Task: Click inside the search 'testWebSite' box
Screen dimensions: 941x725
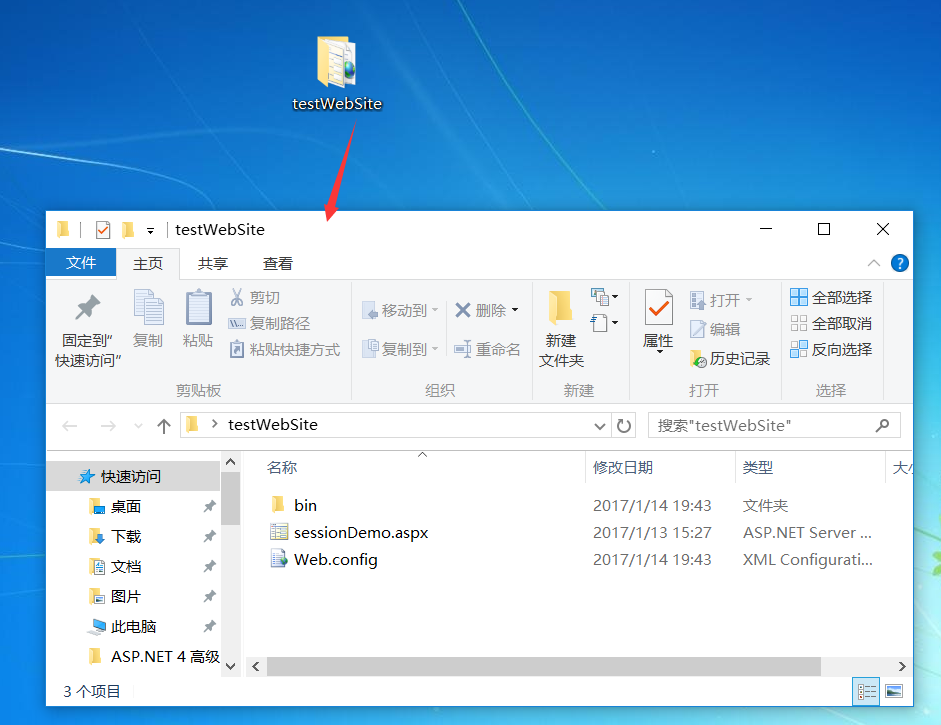Action: click(x=770, y=425)
